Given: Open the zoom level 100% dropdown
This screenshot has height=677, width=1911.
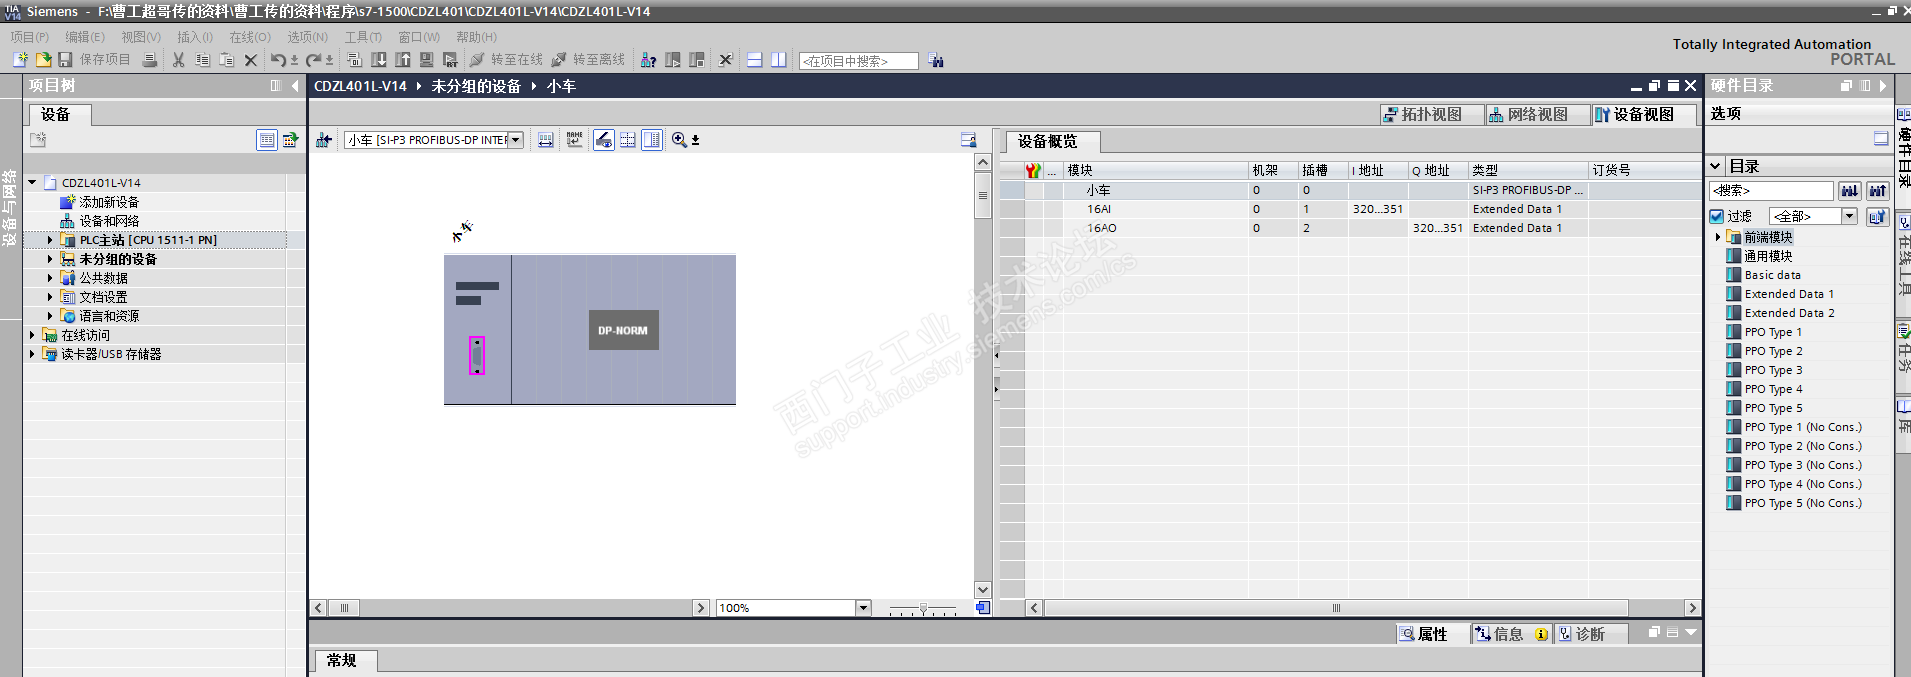Looking at the screenshot, I should click(x=863, y=608).
